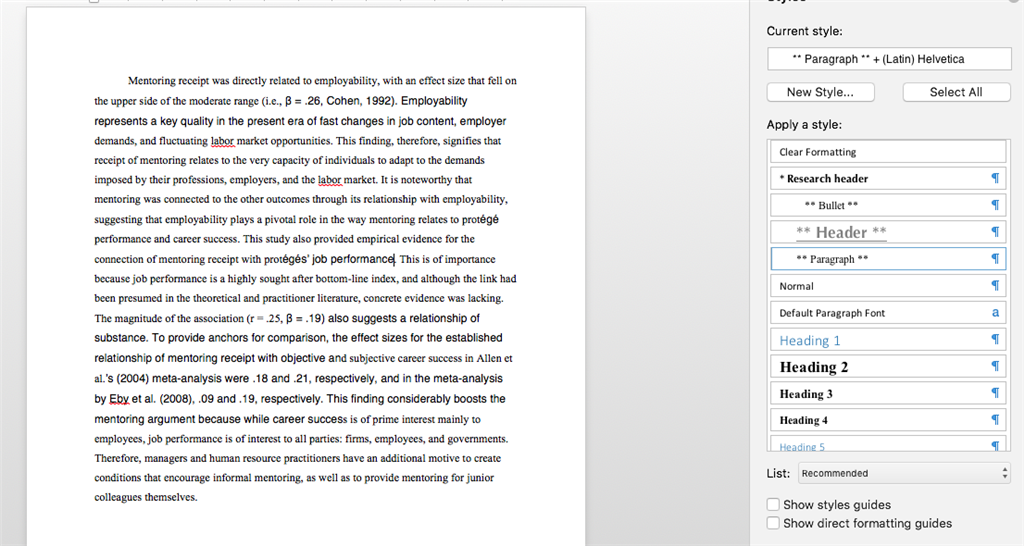The width and height of the screenshot is (1024, 546).
Task: Apply the Heading 4 style
Action: (x=888, y=420)
